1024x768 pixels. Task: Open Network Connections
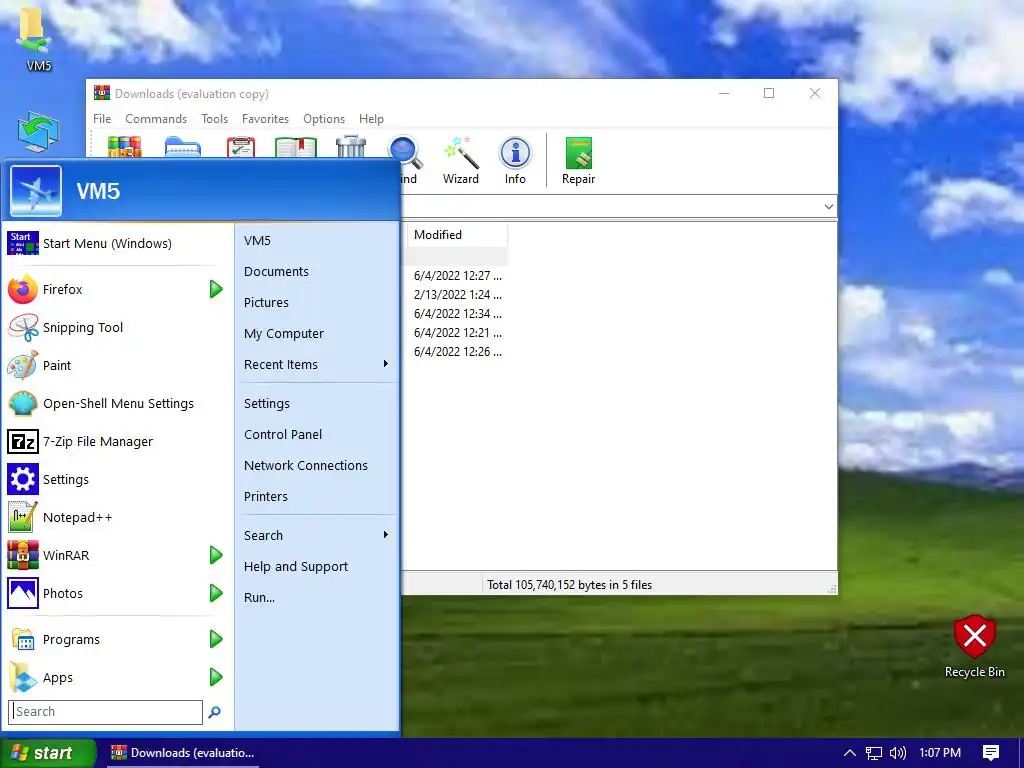[306, 466]
